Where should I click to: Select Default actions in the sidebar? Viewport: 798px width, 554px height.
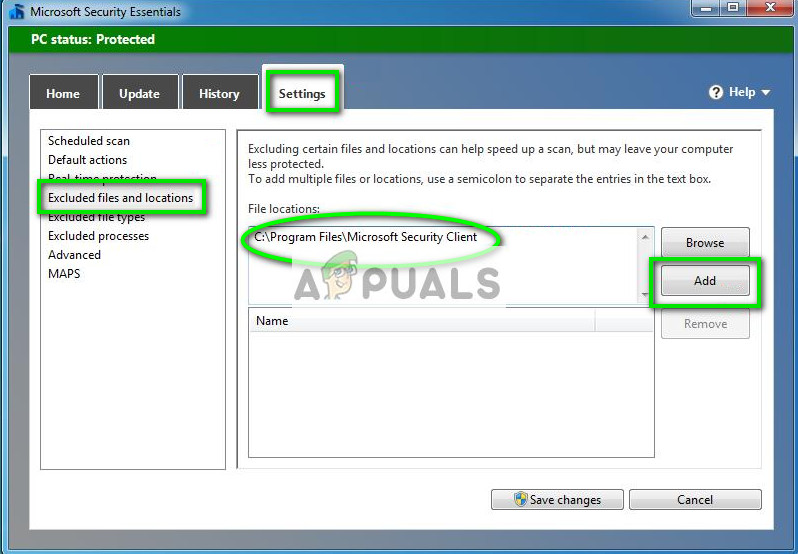point(88,160)
